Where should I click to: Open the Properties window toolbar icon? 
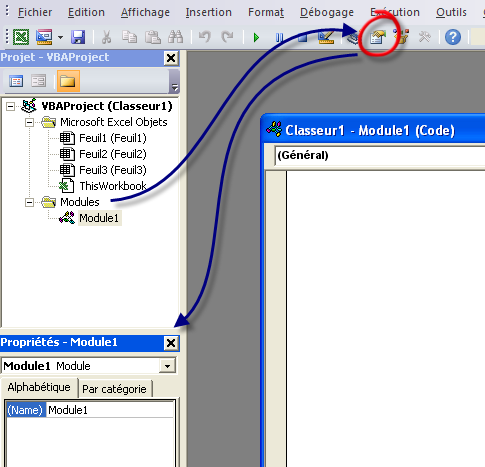tap(378, 37)
